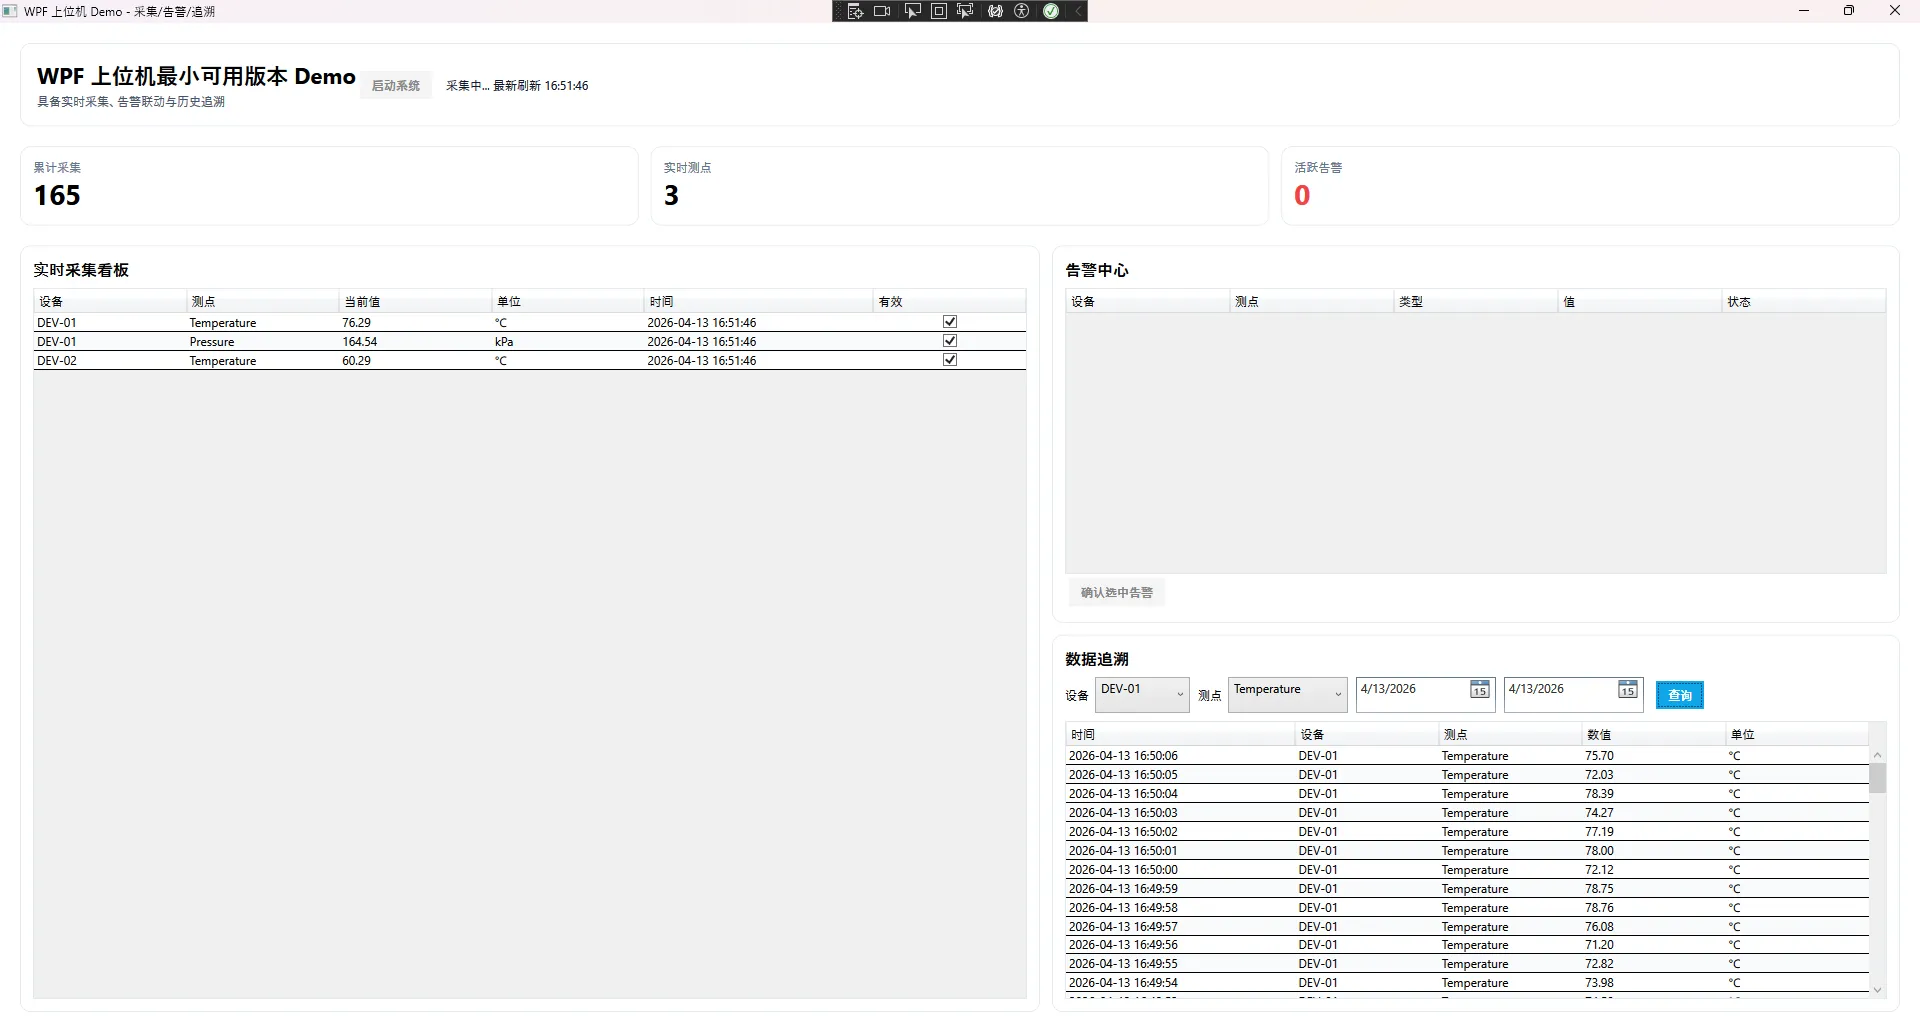Select history row with value 78.75

pos(1467,888)
